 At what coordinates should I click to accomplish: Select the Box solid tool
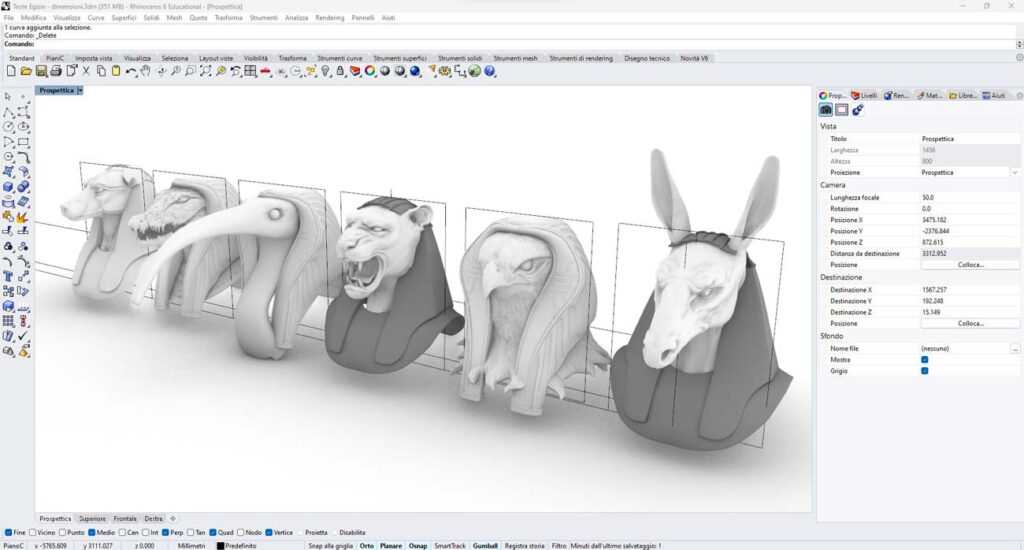click(x=8, y=187)
